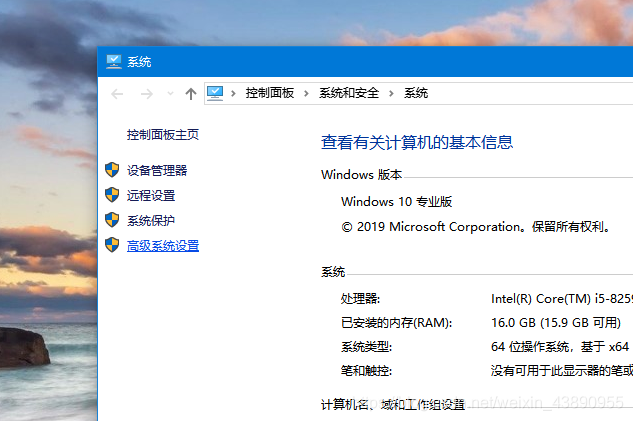This screenshot has width=633, height=421.
Task: Go up one level with the up arrow
Action: pos(191,94)
